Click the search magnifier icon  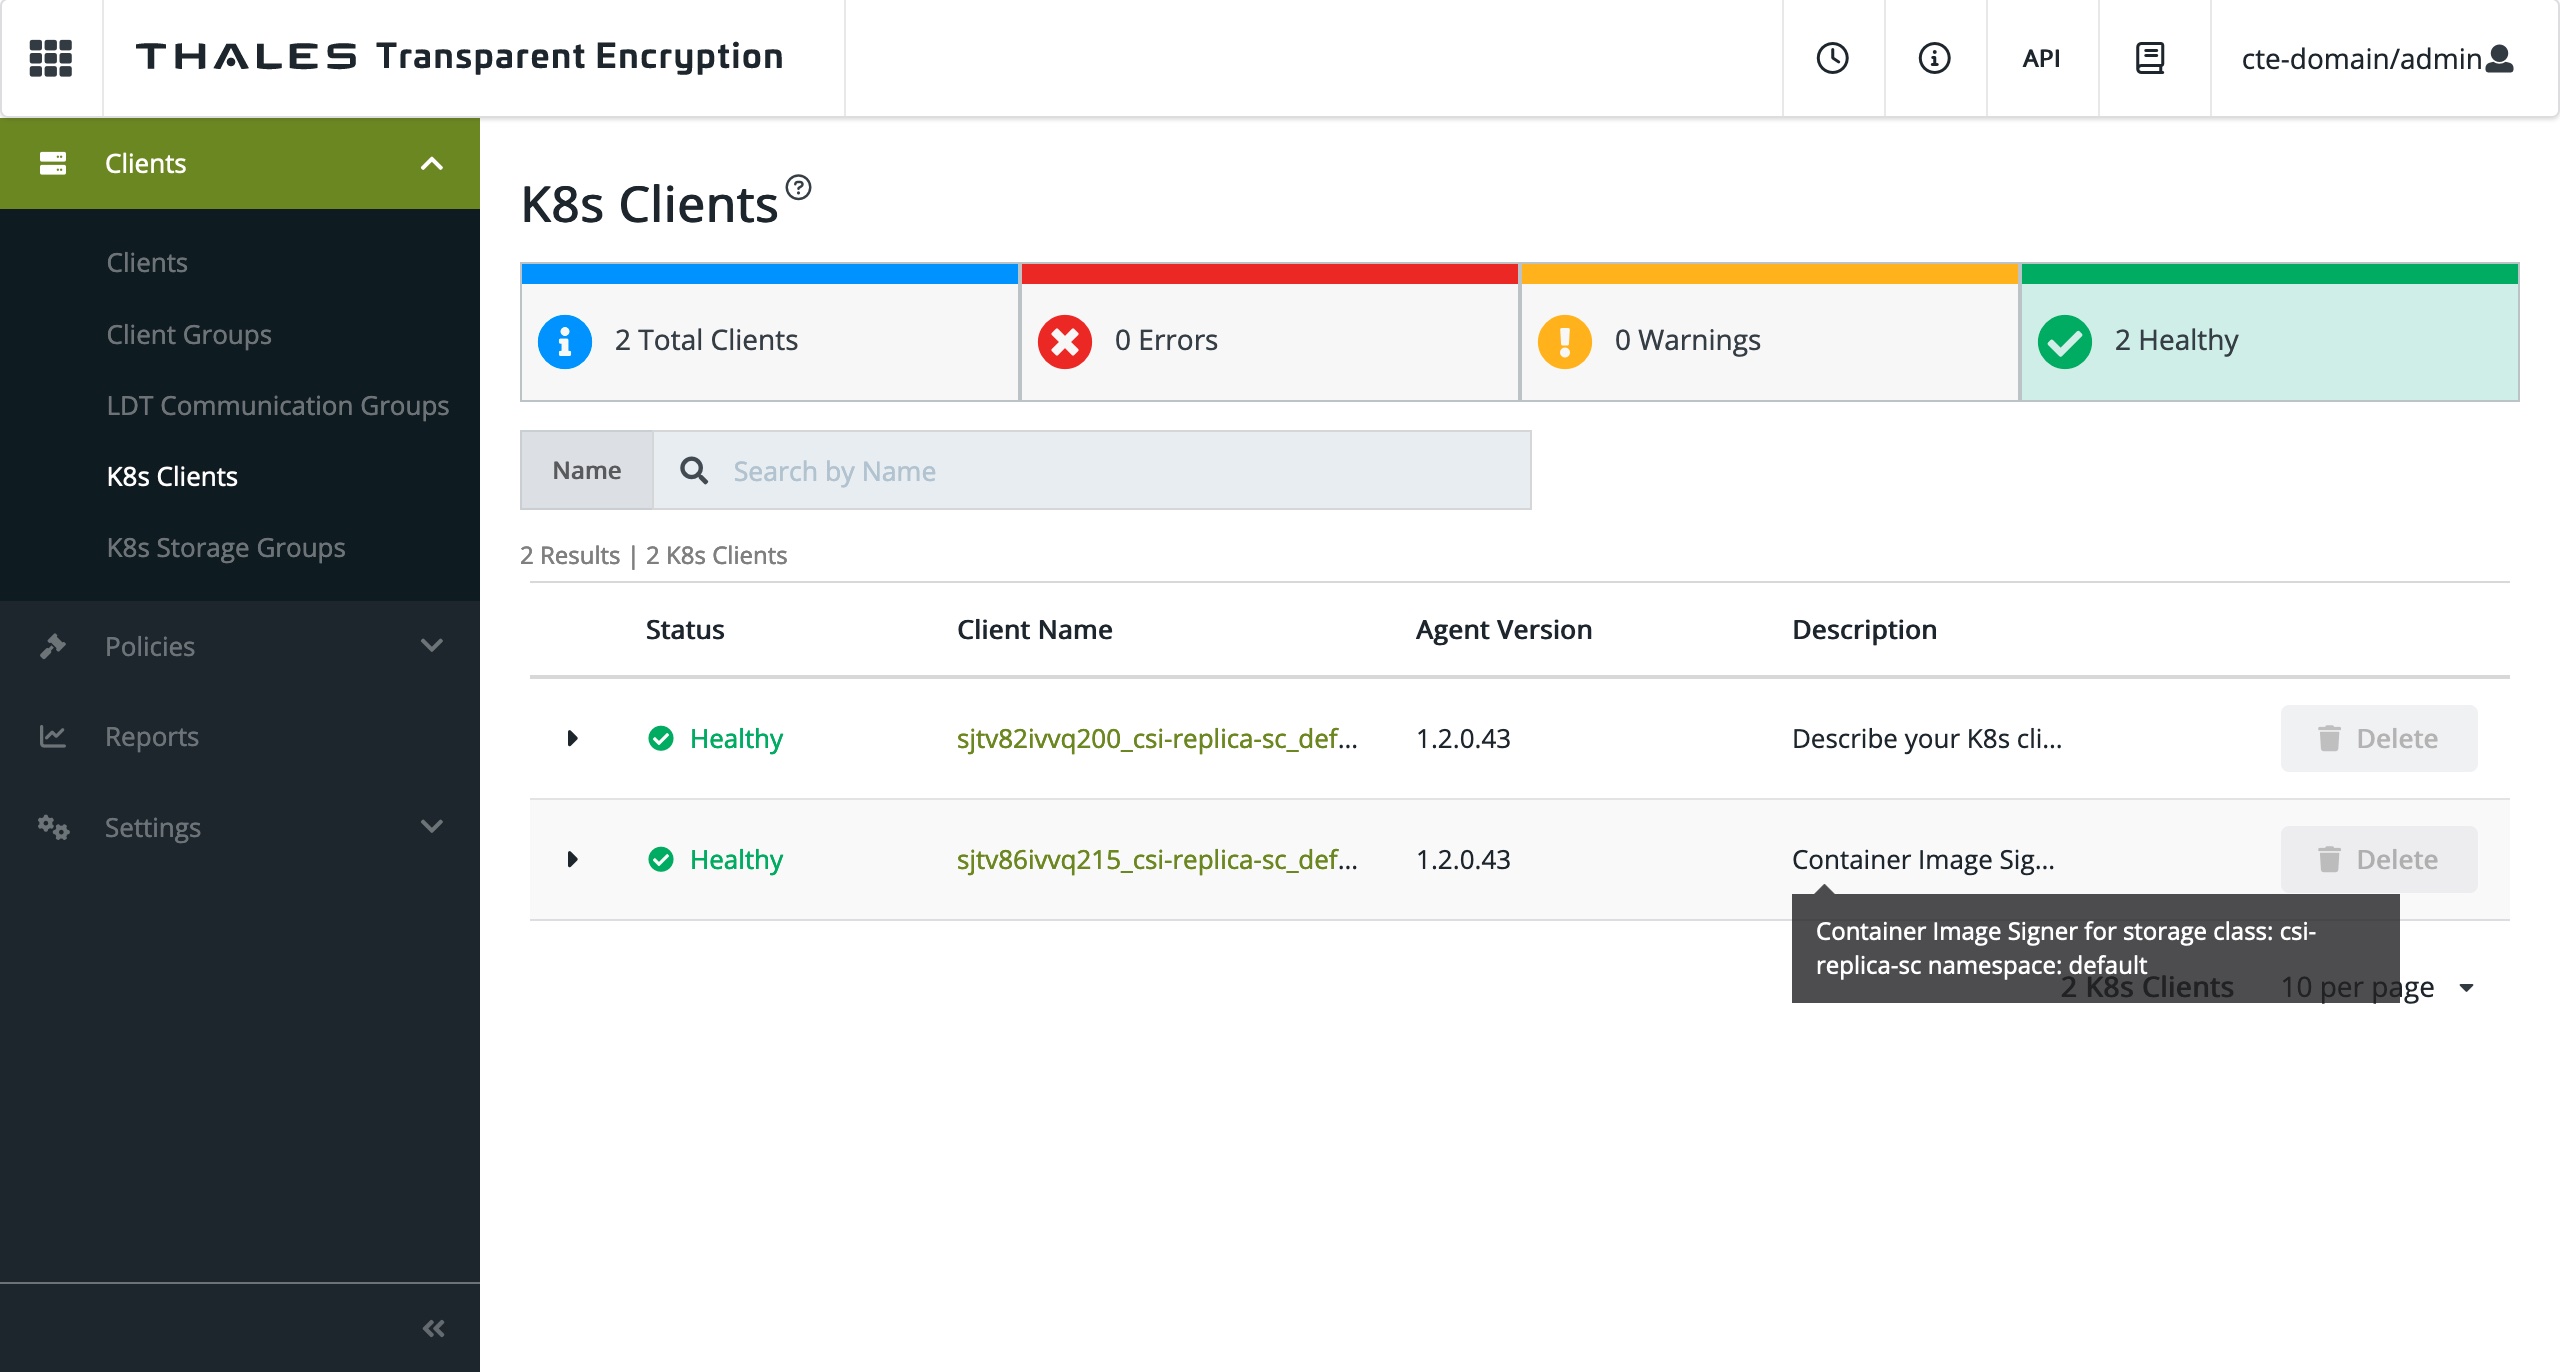point(693,471)
